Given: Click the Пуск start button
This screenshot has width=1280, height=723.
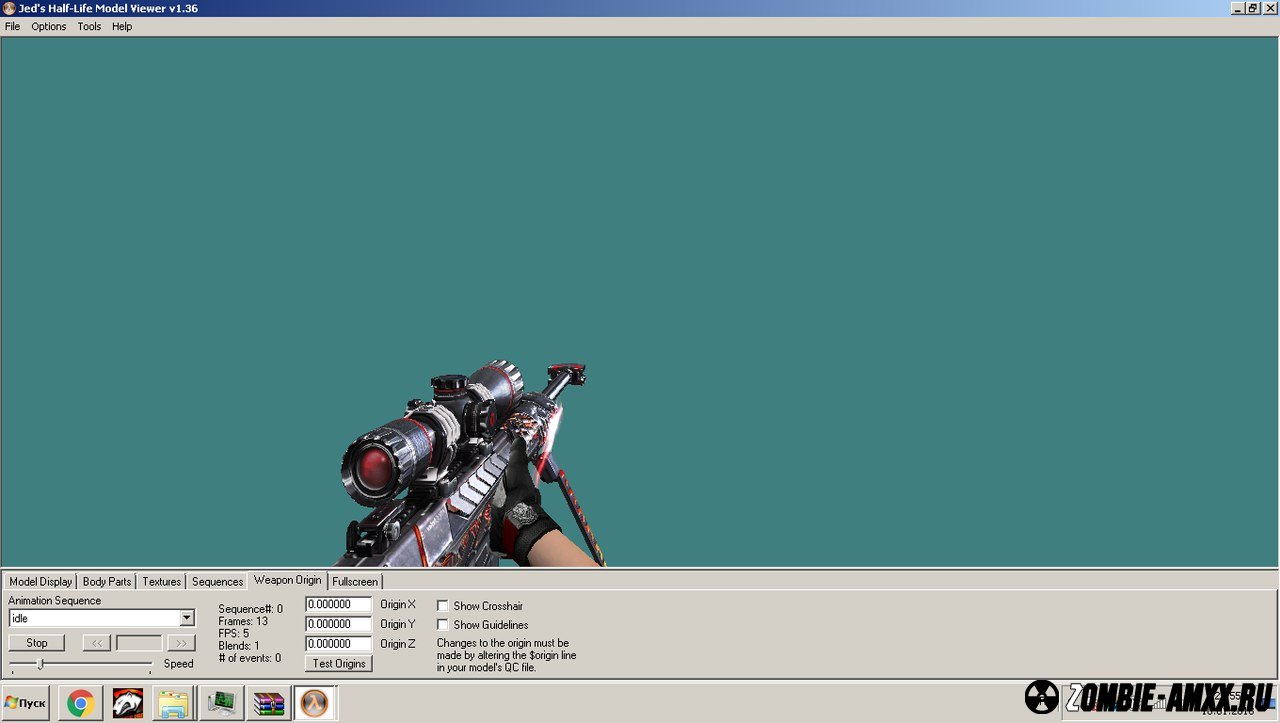Looking at the screenshot, I should [x=26, y=703].
